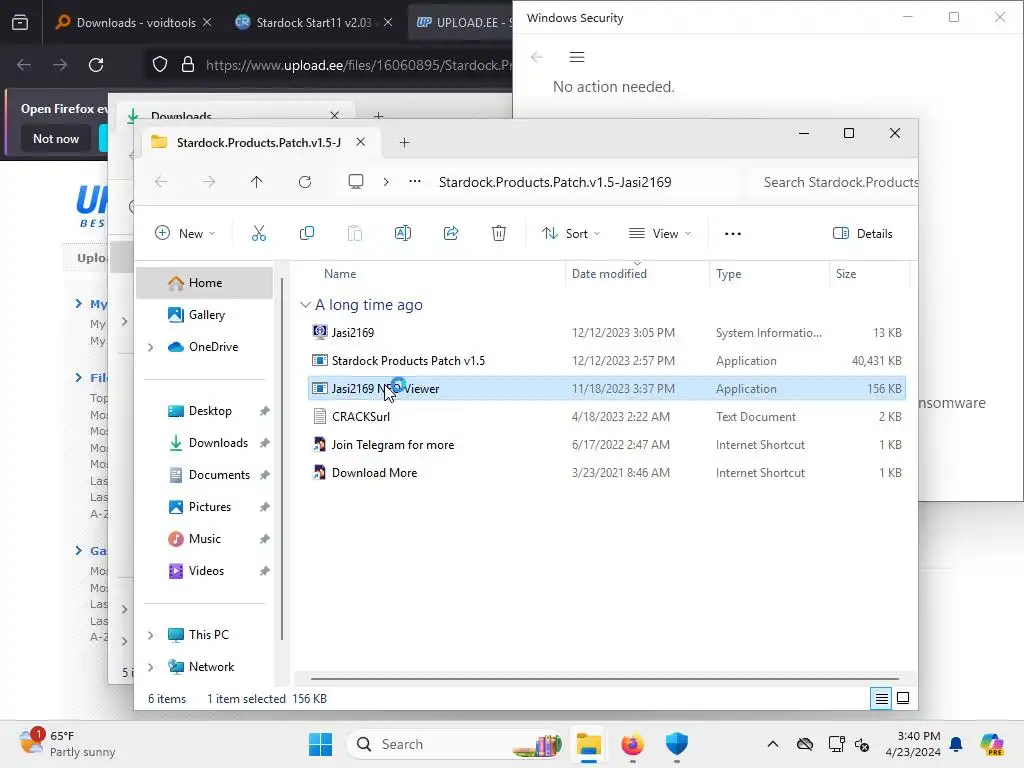The image size is (1024, 768).
Task: Click Firefox tracking protection shield icon
Action: pos(160,65)
